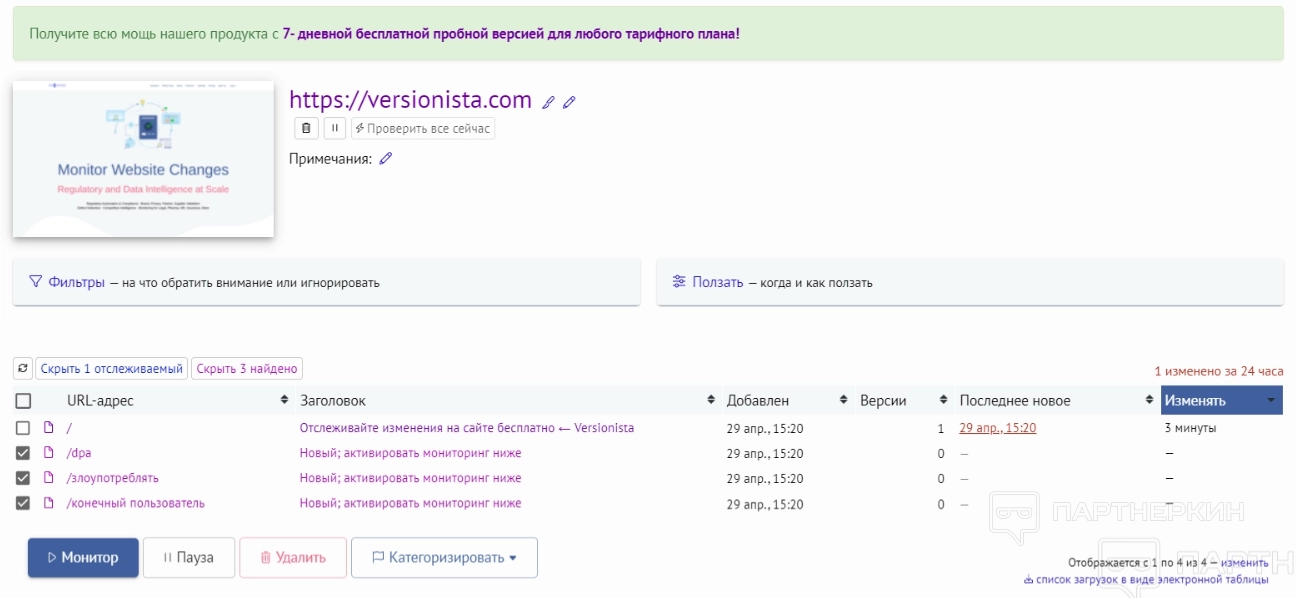
Task: Open the 29 апр., 15:20 latest version link
Action: pyautogui.click(x=997, y=428)
